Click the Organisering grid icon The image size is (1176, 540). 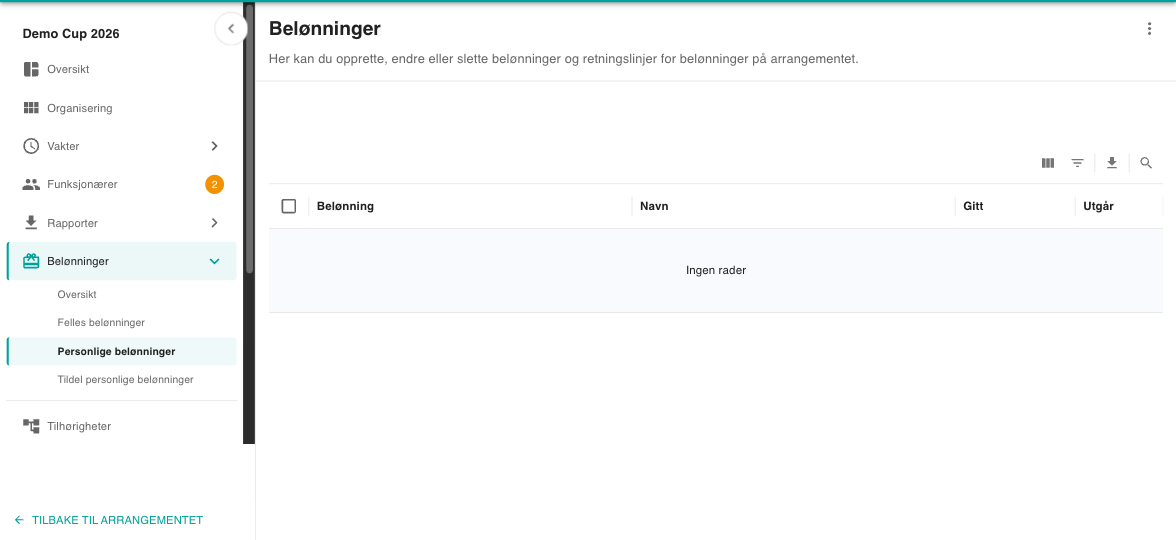tap(31, 108)
